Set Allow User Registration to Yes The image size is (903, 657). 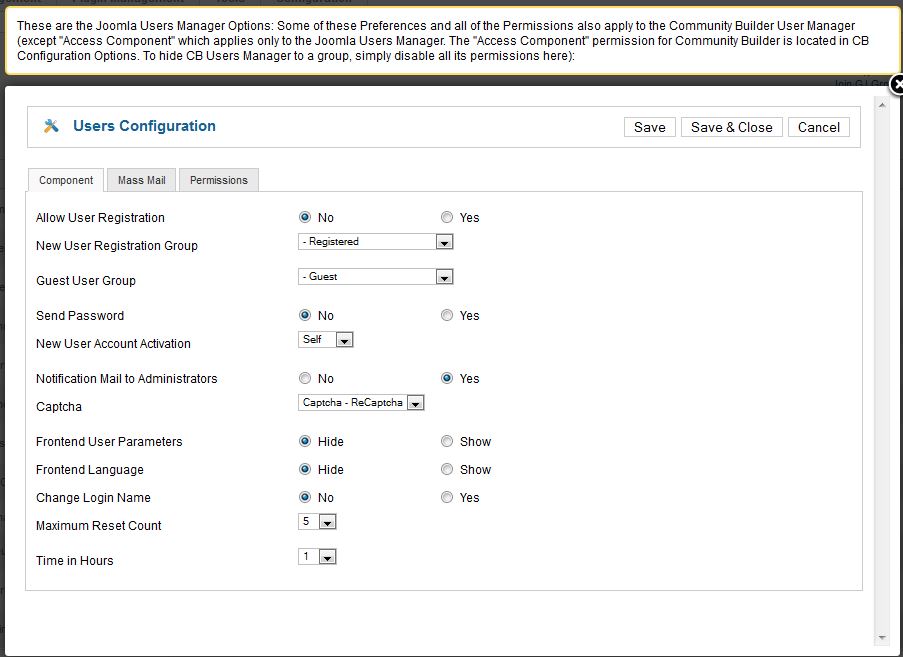click(447, 217)
